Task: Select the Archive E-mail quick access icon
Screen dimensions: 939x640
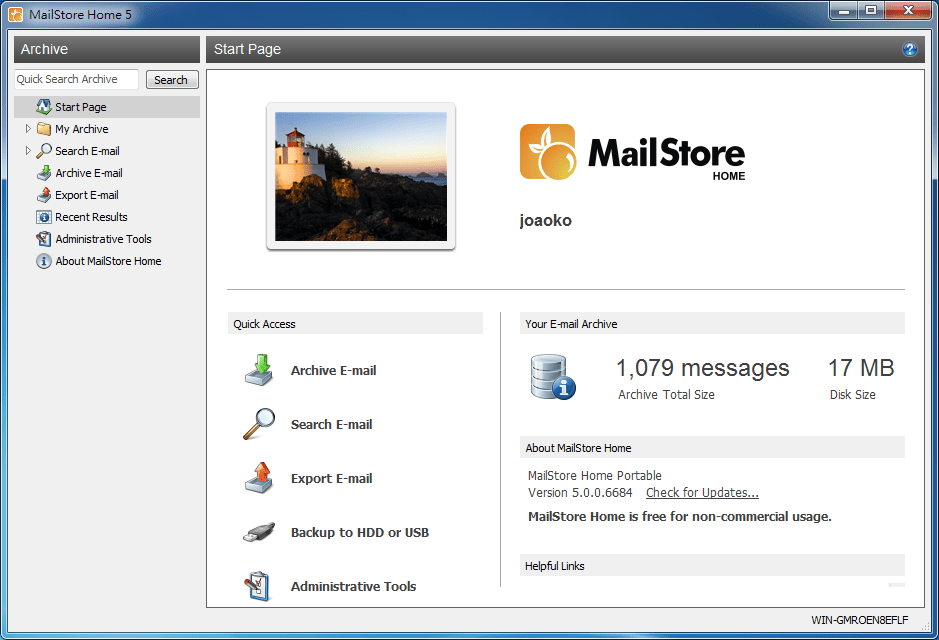Action: point(257,369)
